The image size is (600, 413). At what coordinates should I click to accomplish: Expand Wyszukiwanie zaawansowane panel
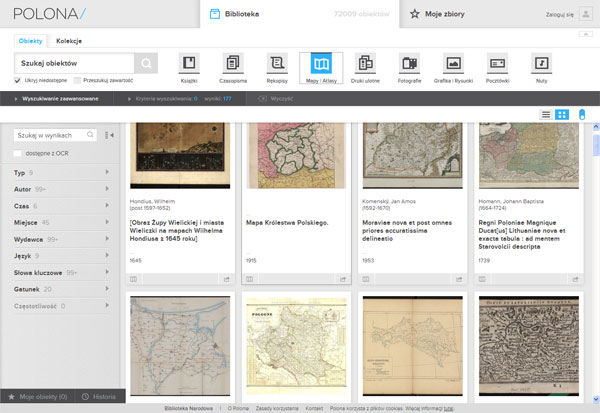pos(57,99)
